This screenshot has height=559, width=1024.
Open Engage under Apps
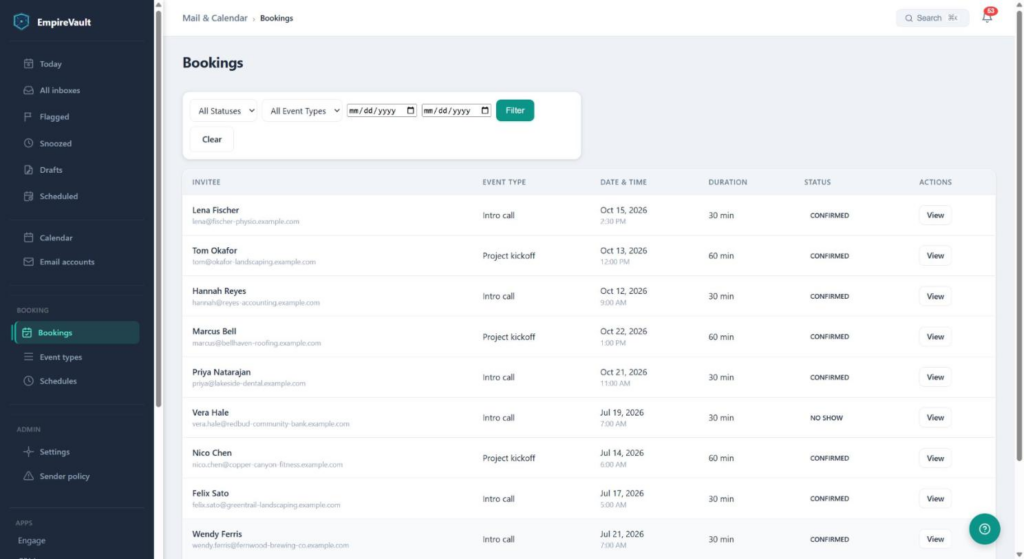(31, 540)
